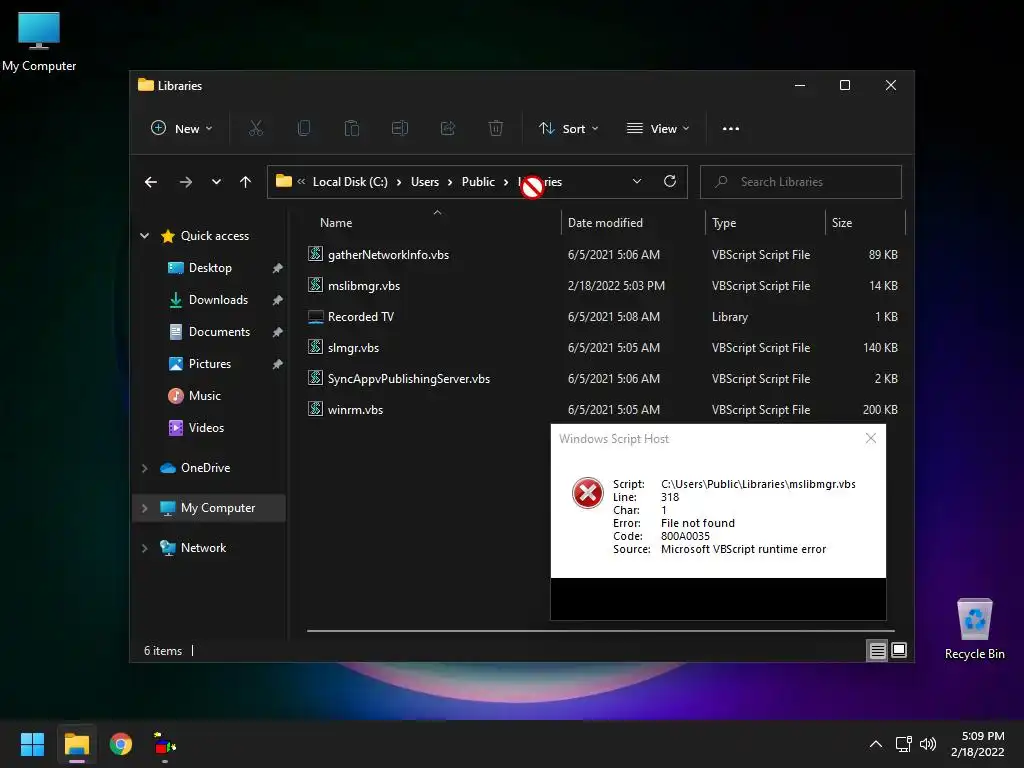Refresh the Libraries folder view
The width and height of the screenshot is (1024, 768).
(x=670, y=182)
